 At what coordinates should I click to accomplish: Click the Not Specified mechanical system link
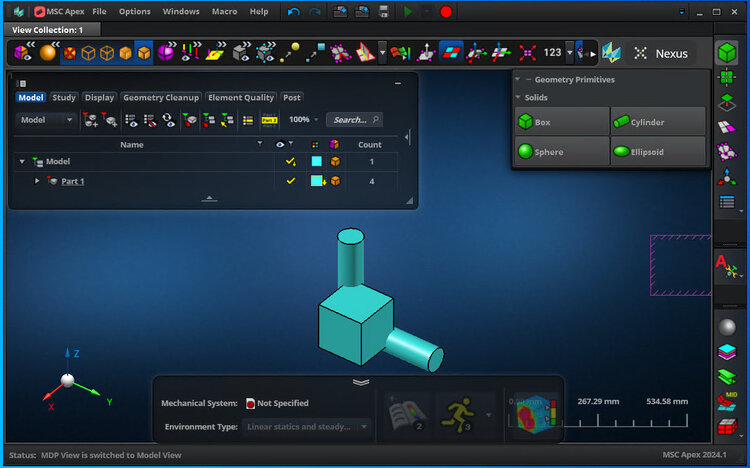click(282, 403)
